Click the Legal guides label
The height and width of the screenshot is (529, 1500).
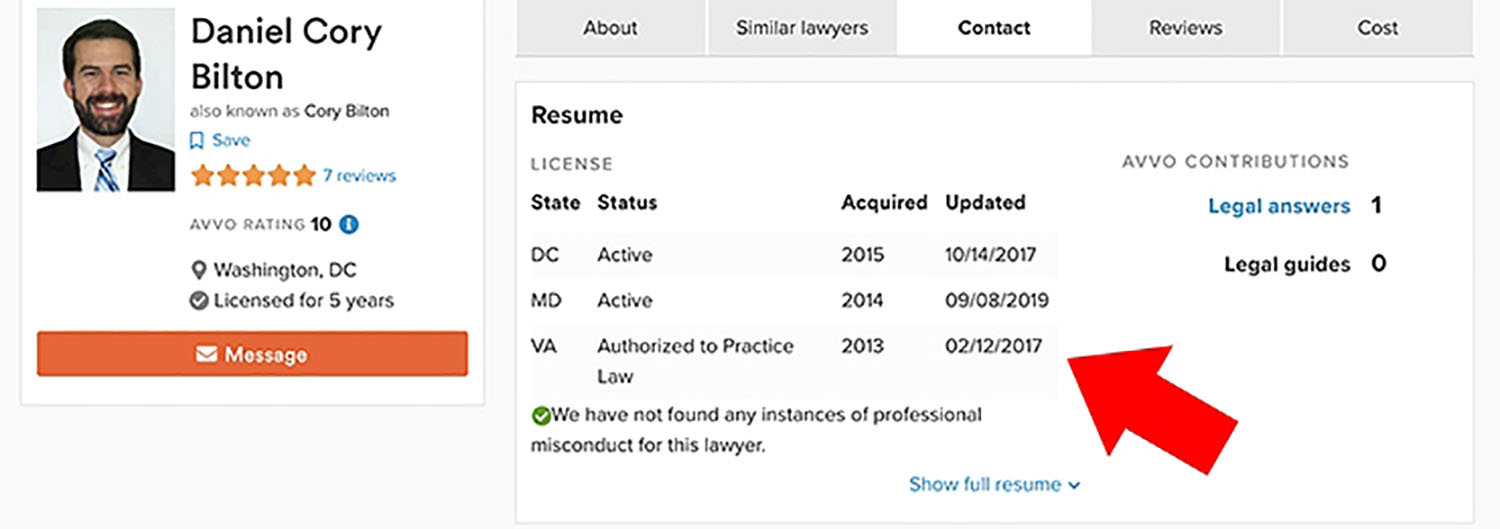click(x=1287, y=265)
